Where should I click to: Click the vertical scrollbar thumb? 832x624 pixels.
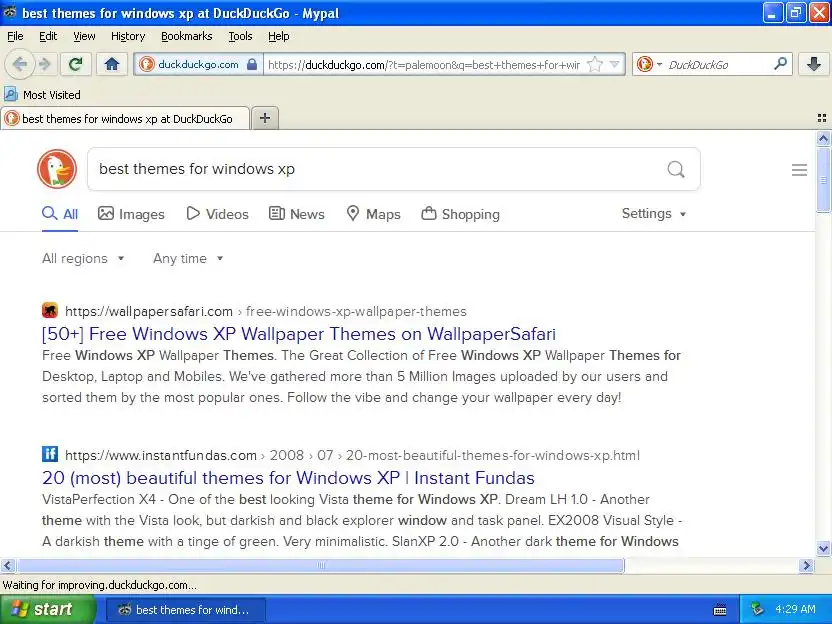(x=823, y=179)
